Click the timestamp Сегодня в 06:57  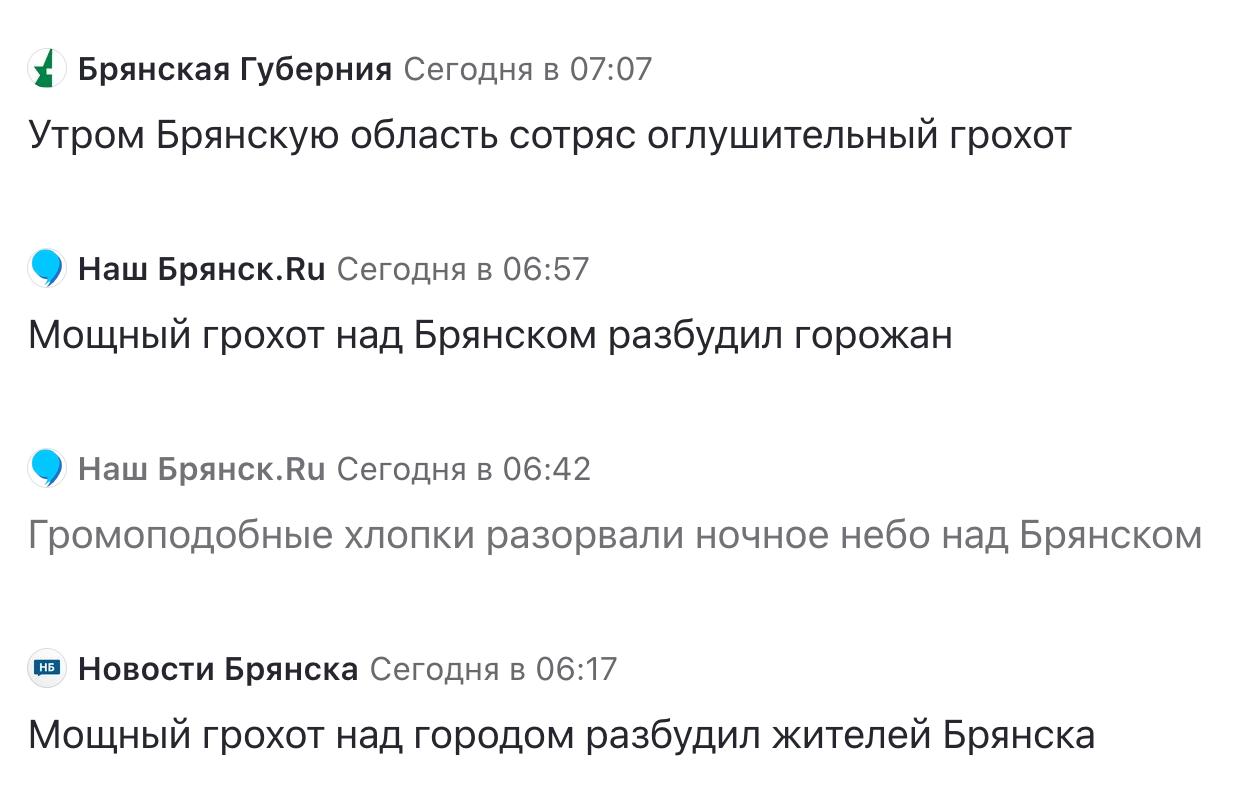pos(463,269)
